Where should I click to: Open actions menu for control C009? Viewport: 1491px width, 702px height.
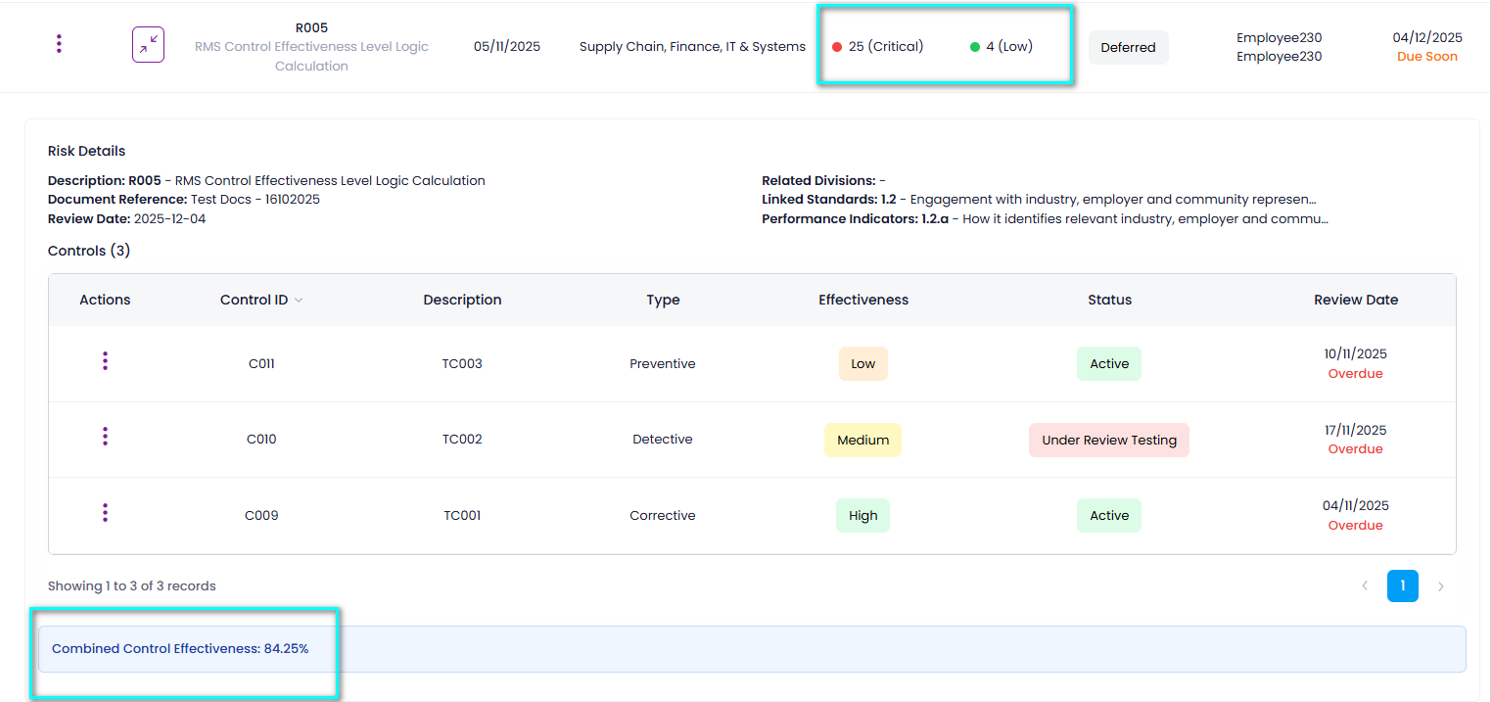click(105, 513)
